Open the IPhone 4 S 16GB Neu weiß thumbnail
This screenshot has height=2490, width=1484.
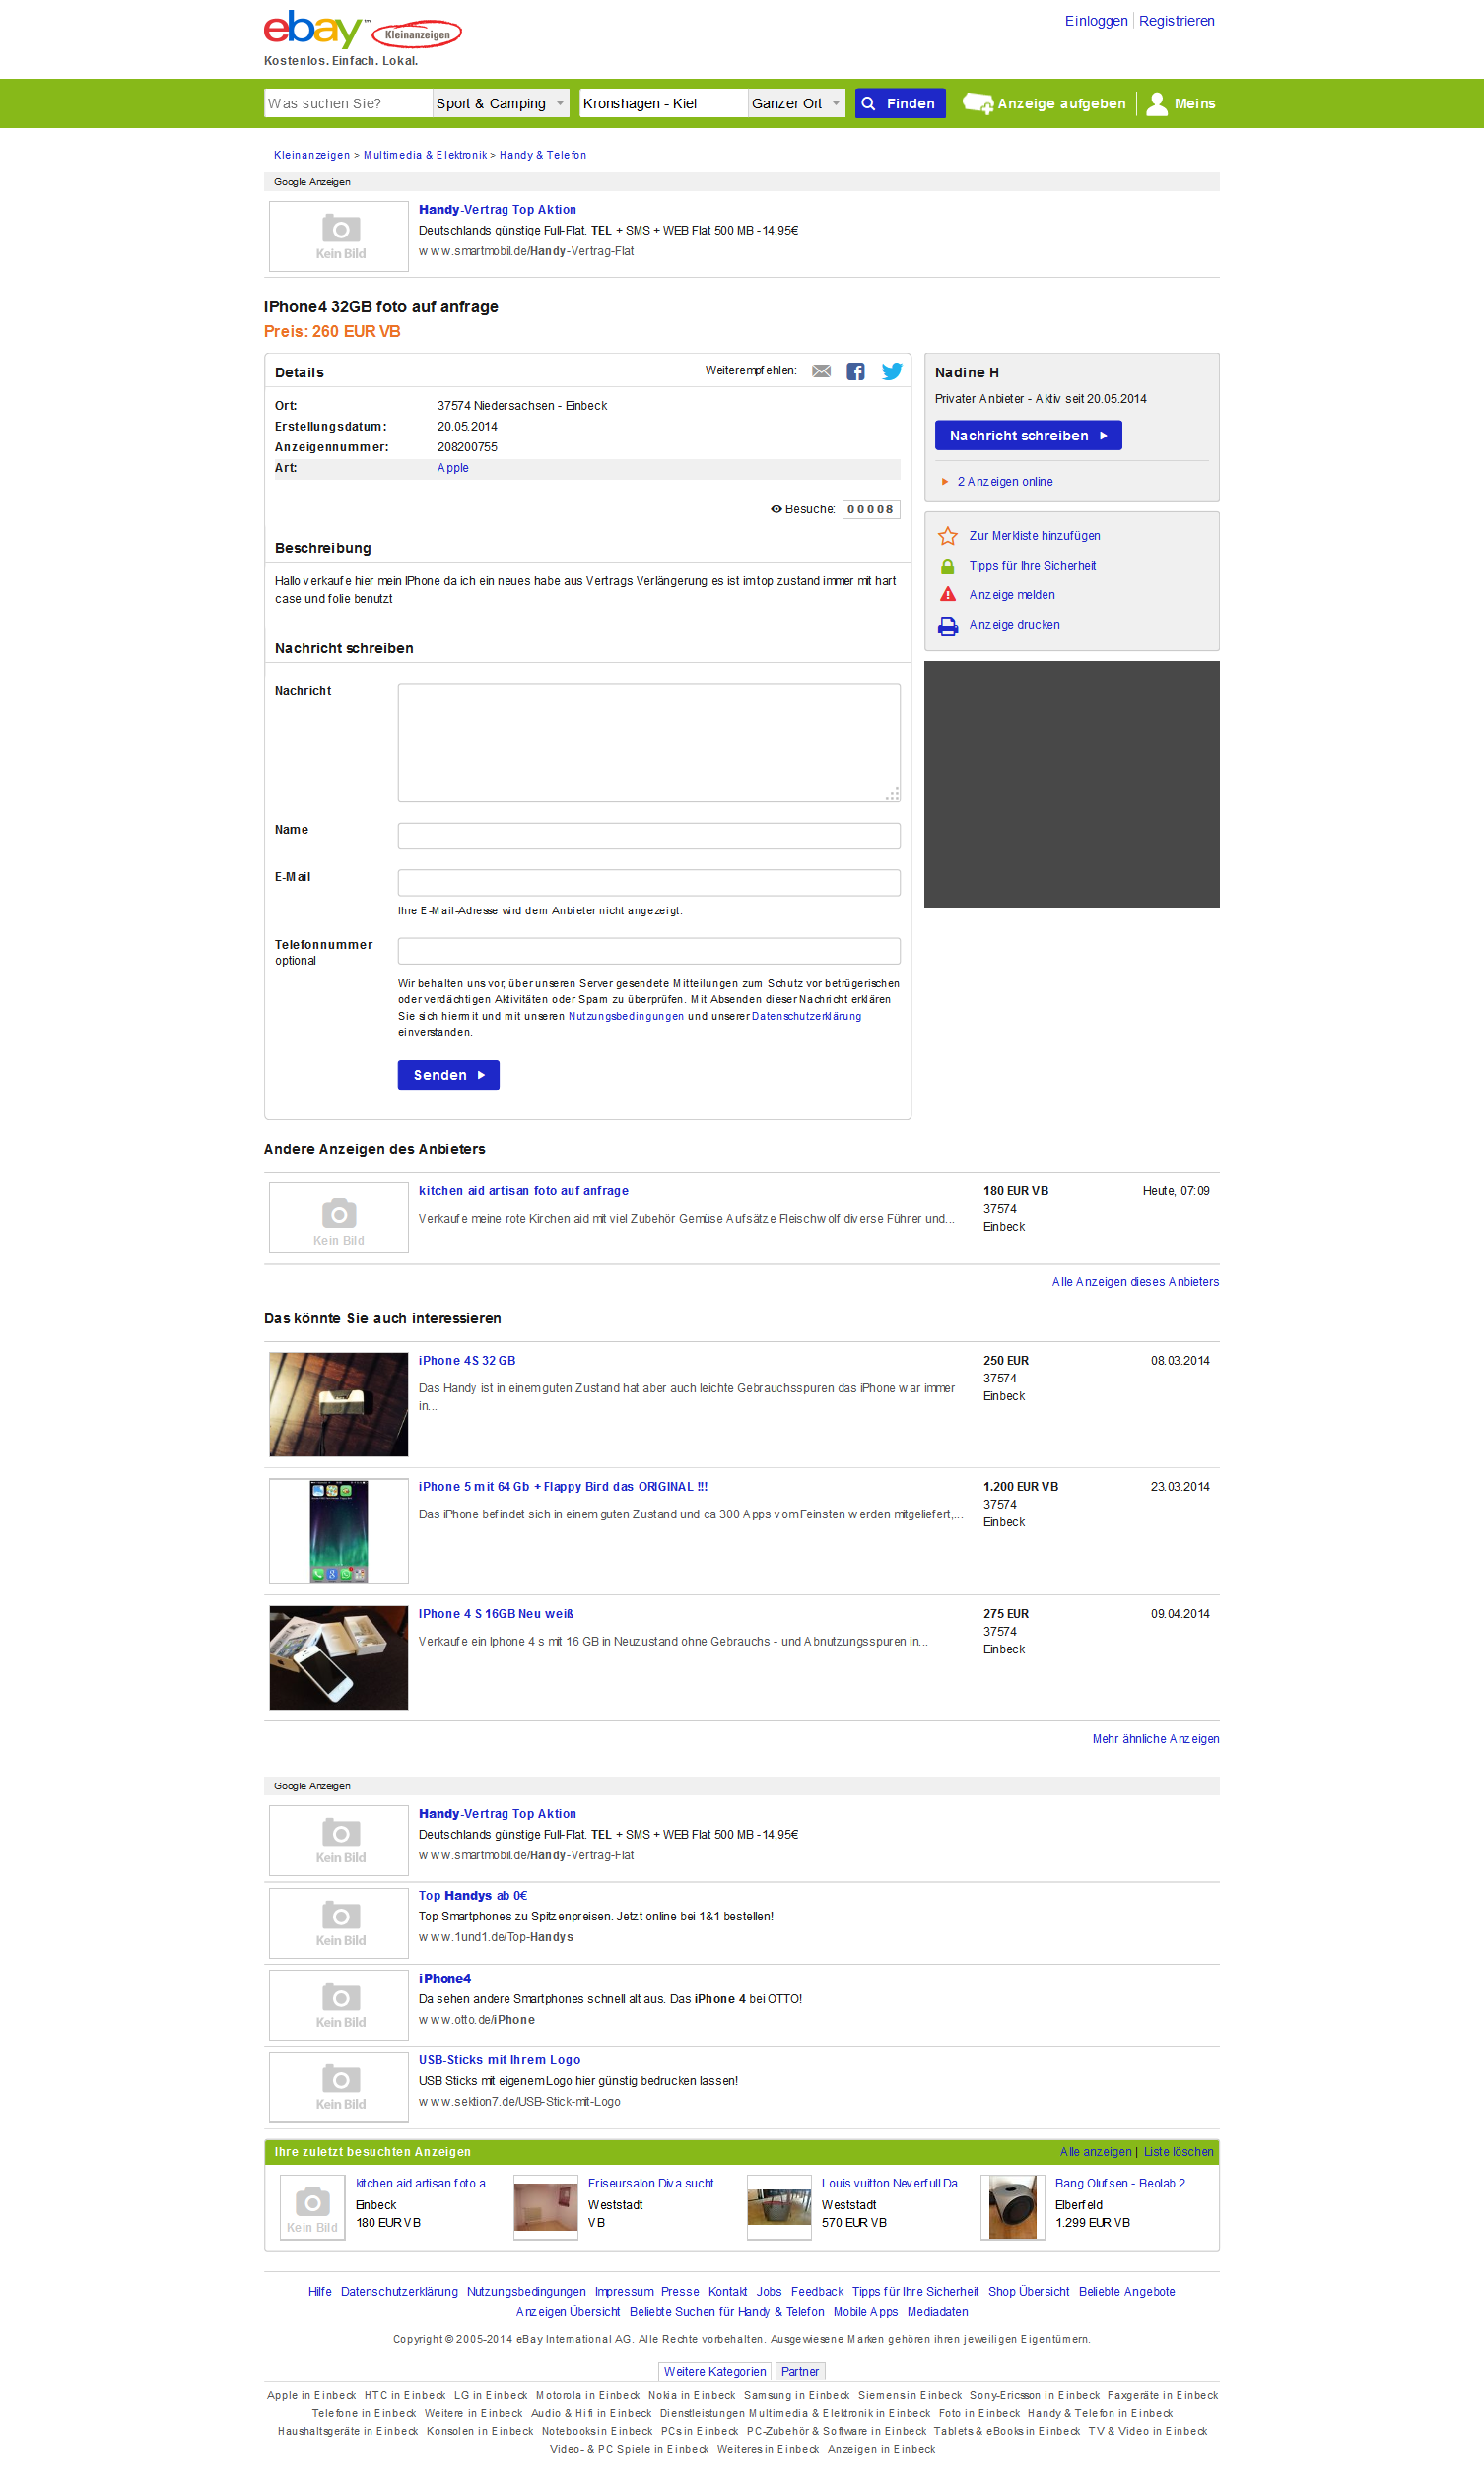point(339,1658)
